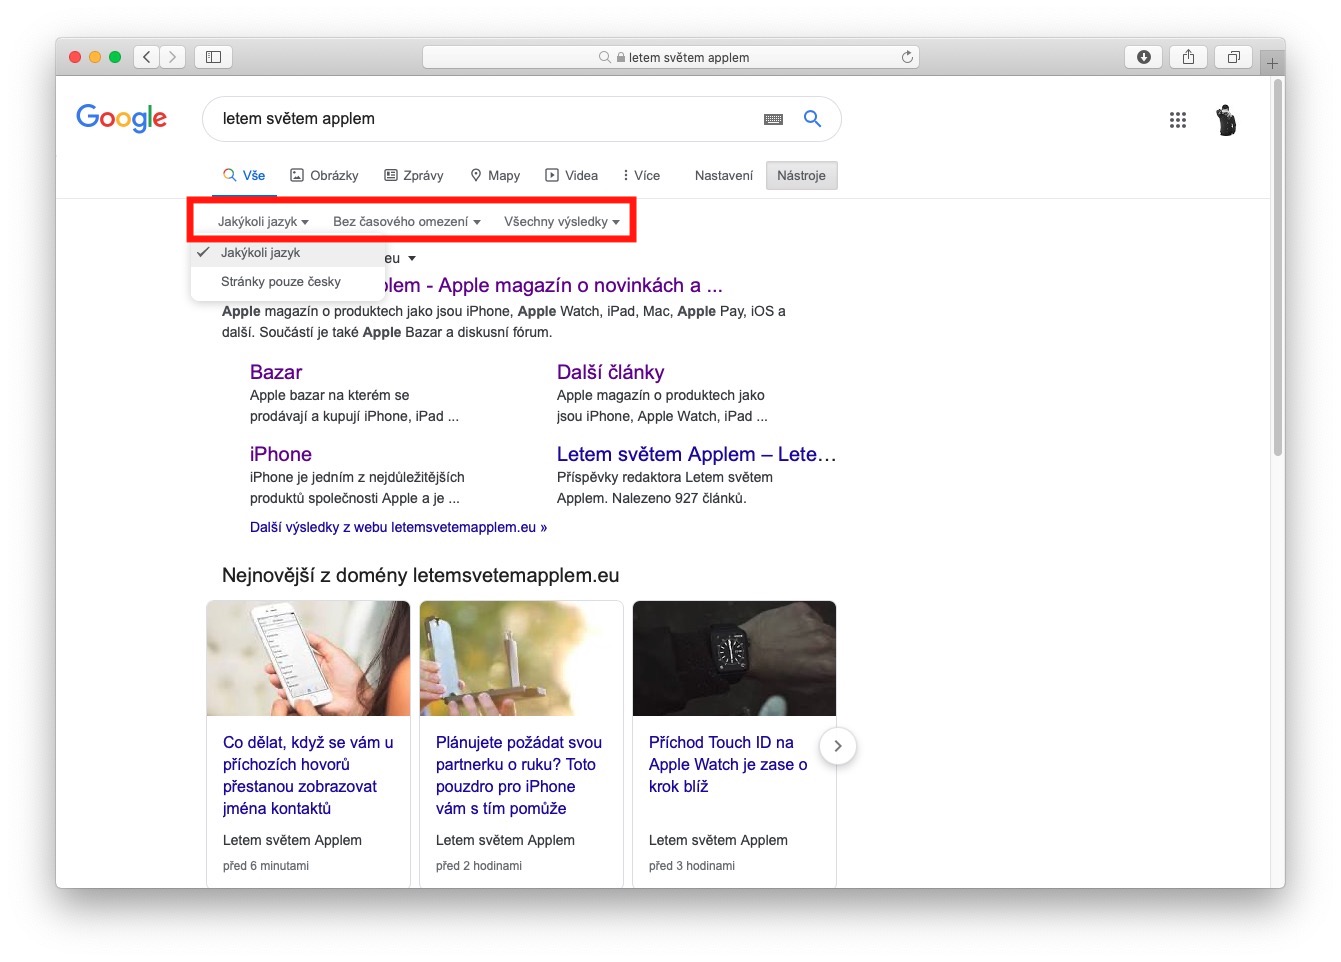Expand the "Bez časového omezení" dropdown

click(x=406, y=222)
